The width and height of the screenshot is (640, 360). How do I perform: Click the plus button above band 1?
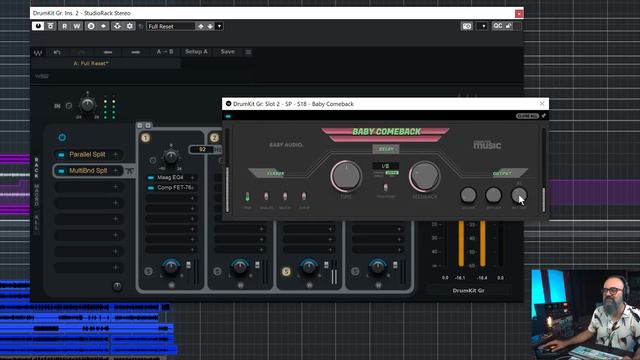148,125
